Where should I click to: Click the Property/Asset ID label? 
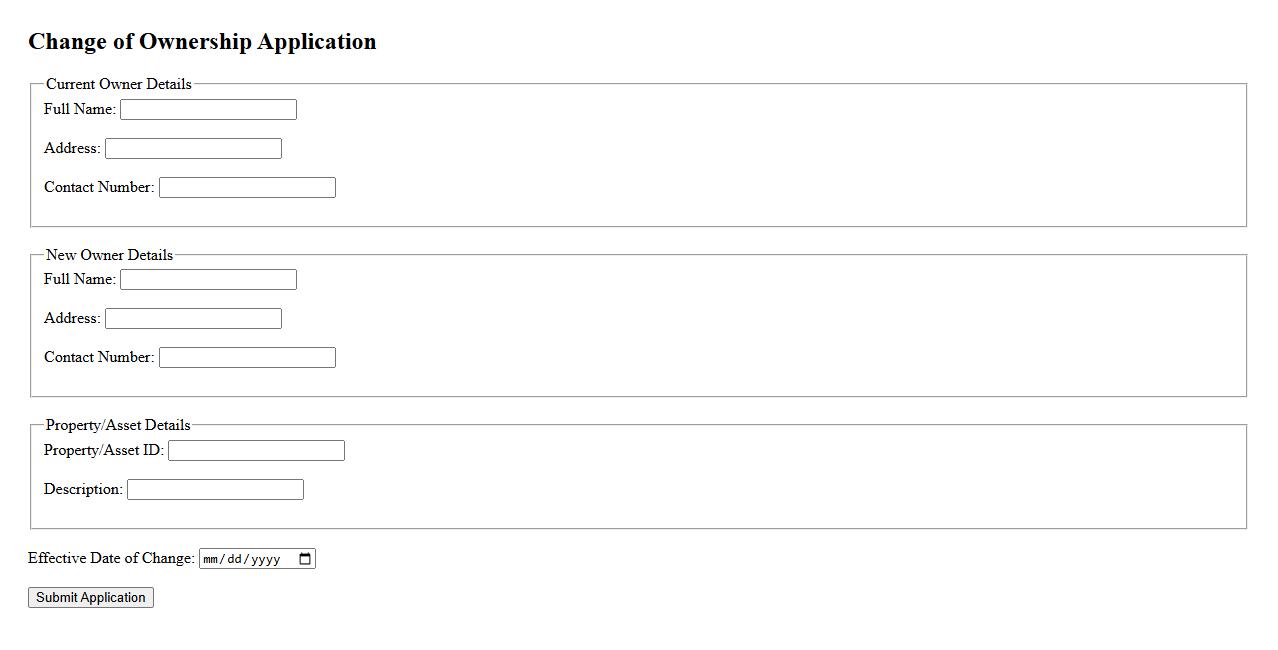(104, 450)
